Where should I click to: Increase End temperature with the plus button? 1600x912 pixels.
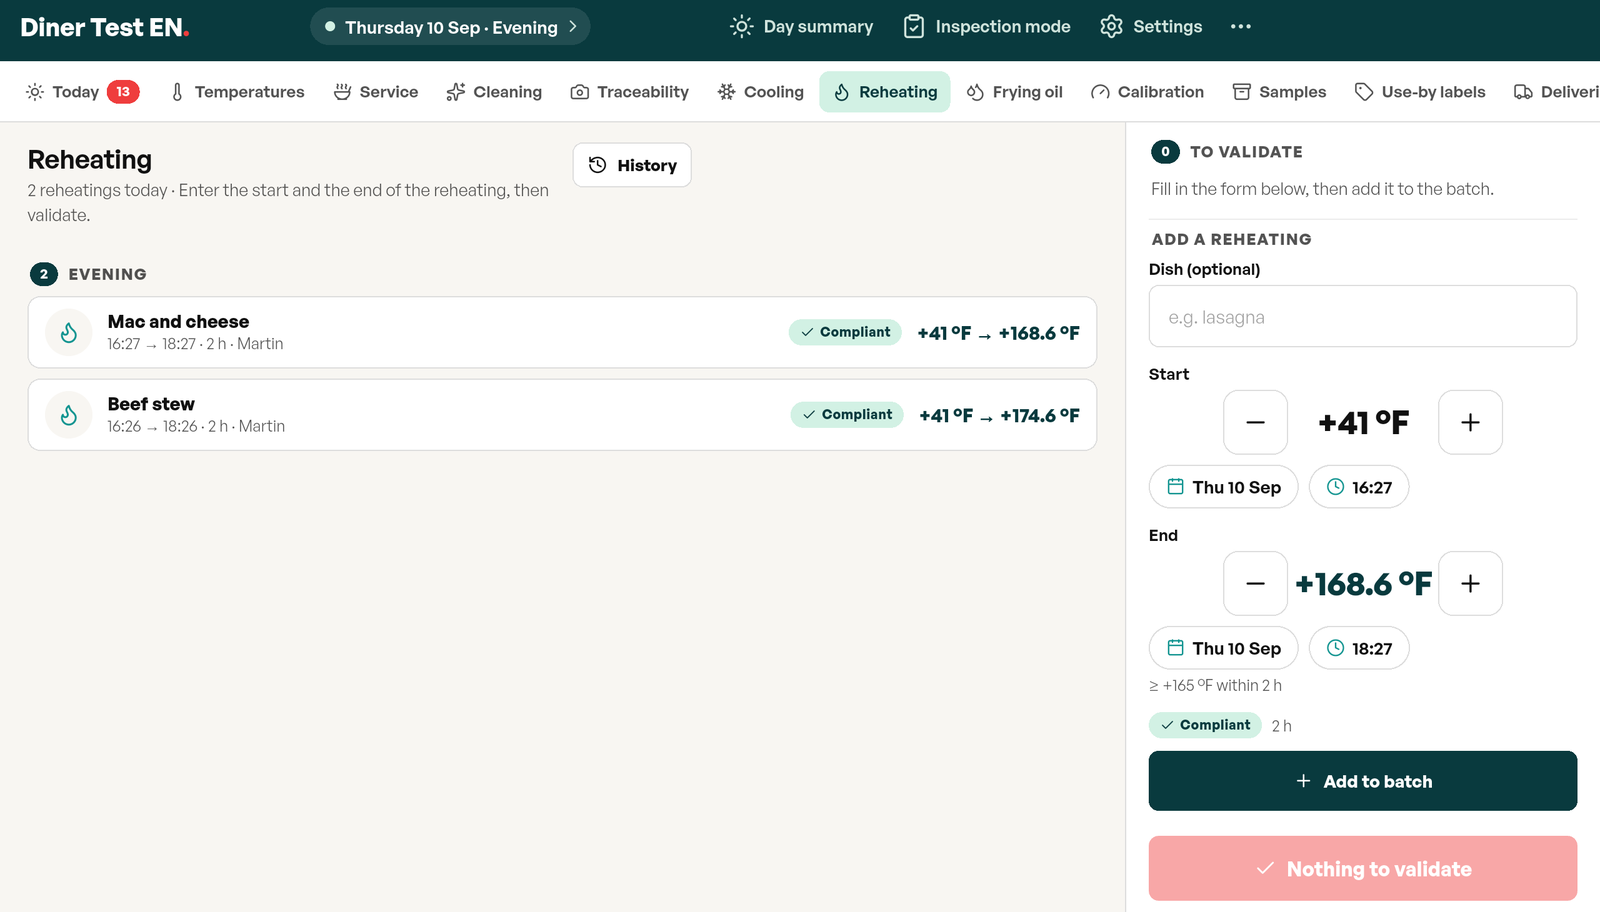pyautogui.click(x=1470, y=583)
